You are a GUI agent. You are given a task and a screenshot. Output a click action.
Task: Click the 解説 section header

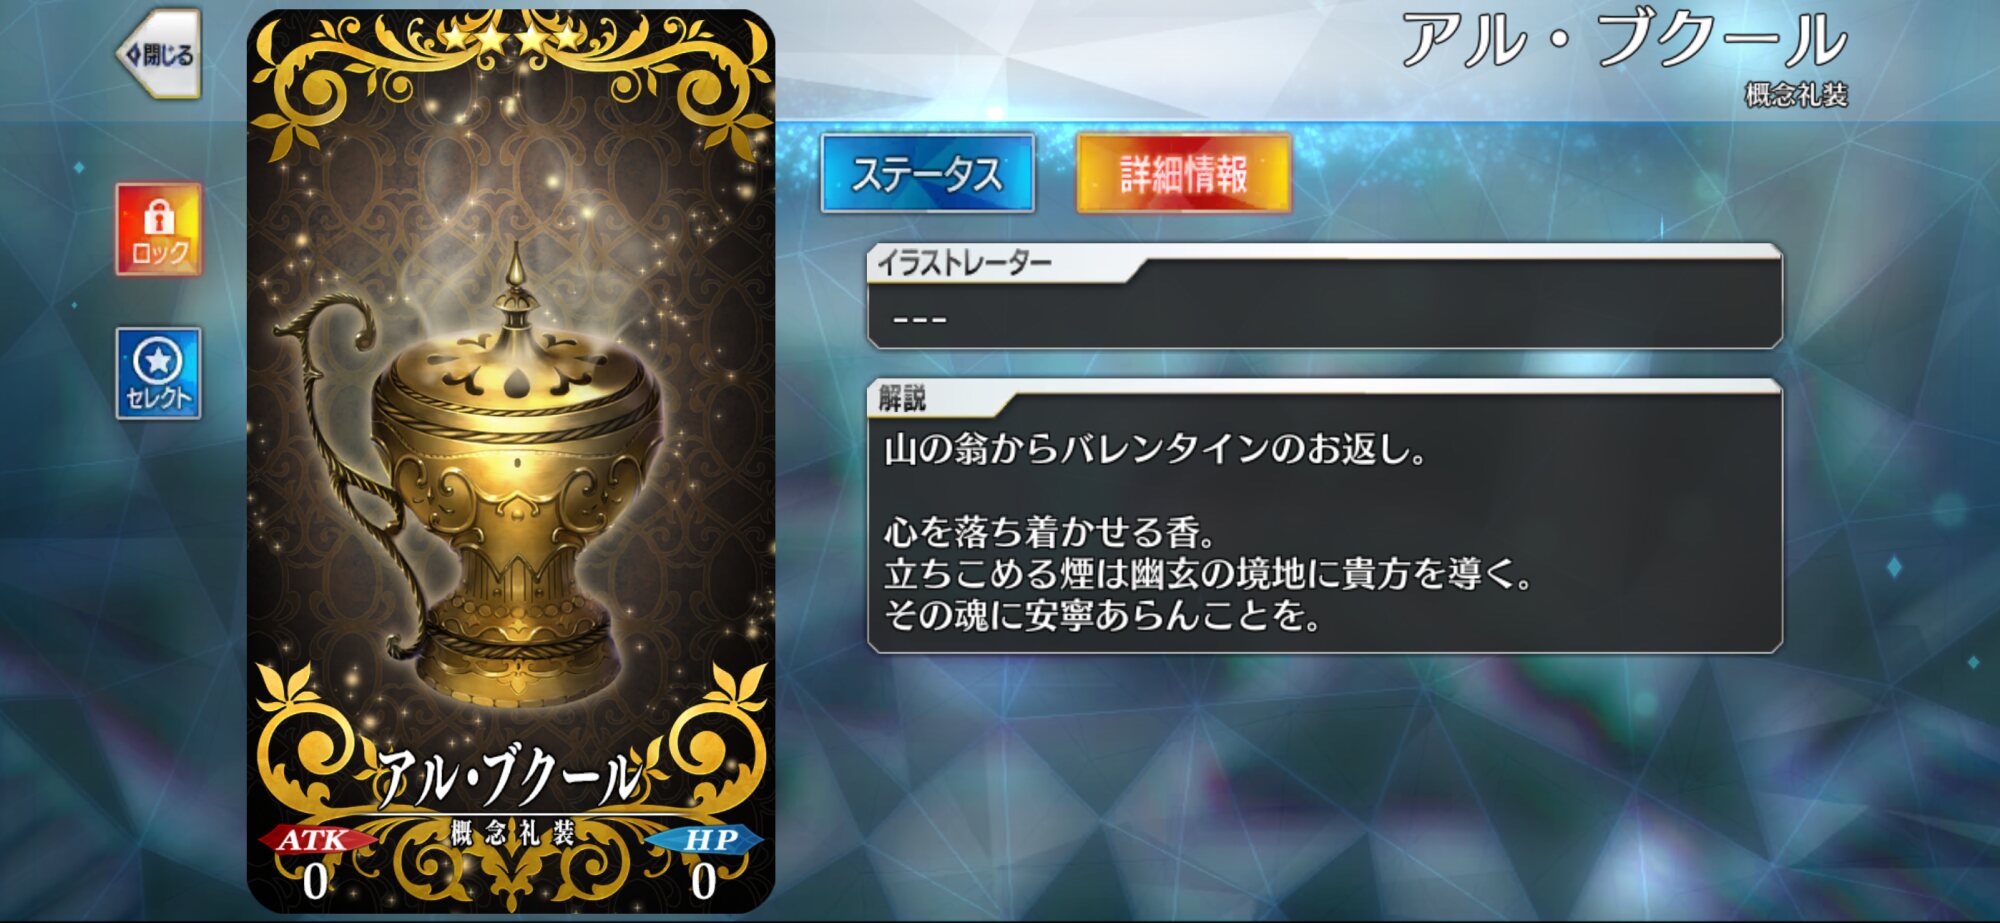tap(902, 399)
